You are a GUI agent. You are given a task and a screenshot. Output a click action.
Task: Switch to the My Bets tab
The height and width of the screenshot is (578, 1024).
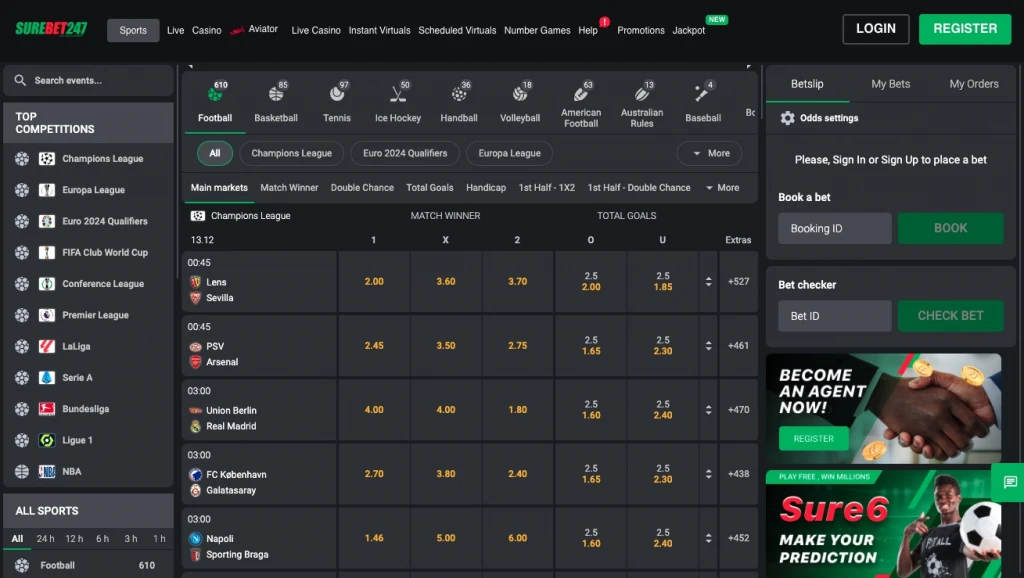click(890, 84)
